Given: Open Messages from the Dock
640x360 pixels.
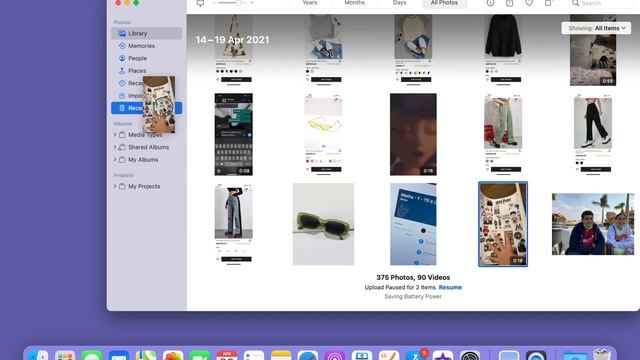Looking at the screenshot, I should [x=92, y=355].
